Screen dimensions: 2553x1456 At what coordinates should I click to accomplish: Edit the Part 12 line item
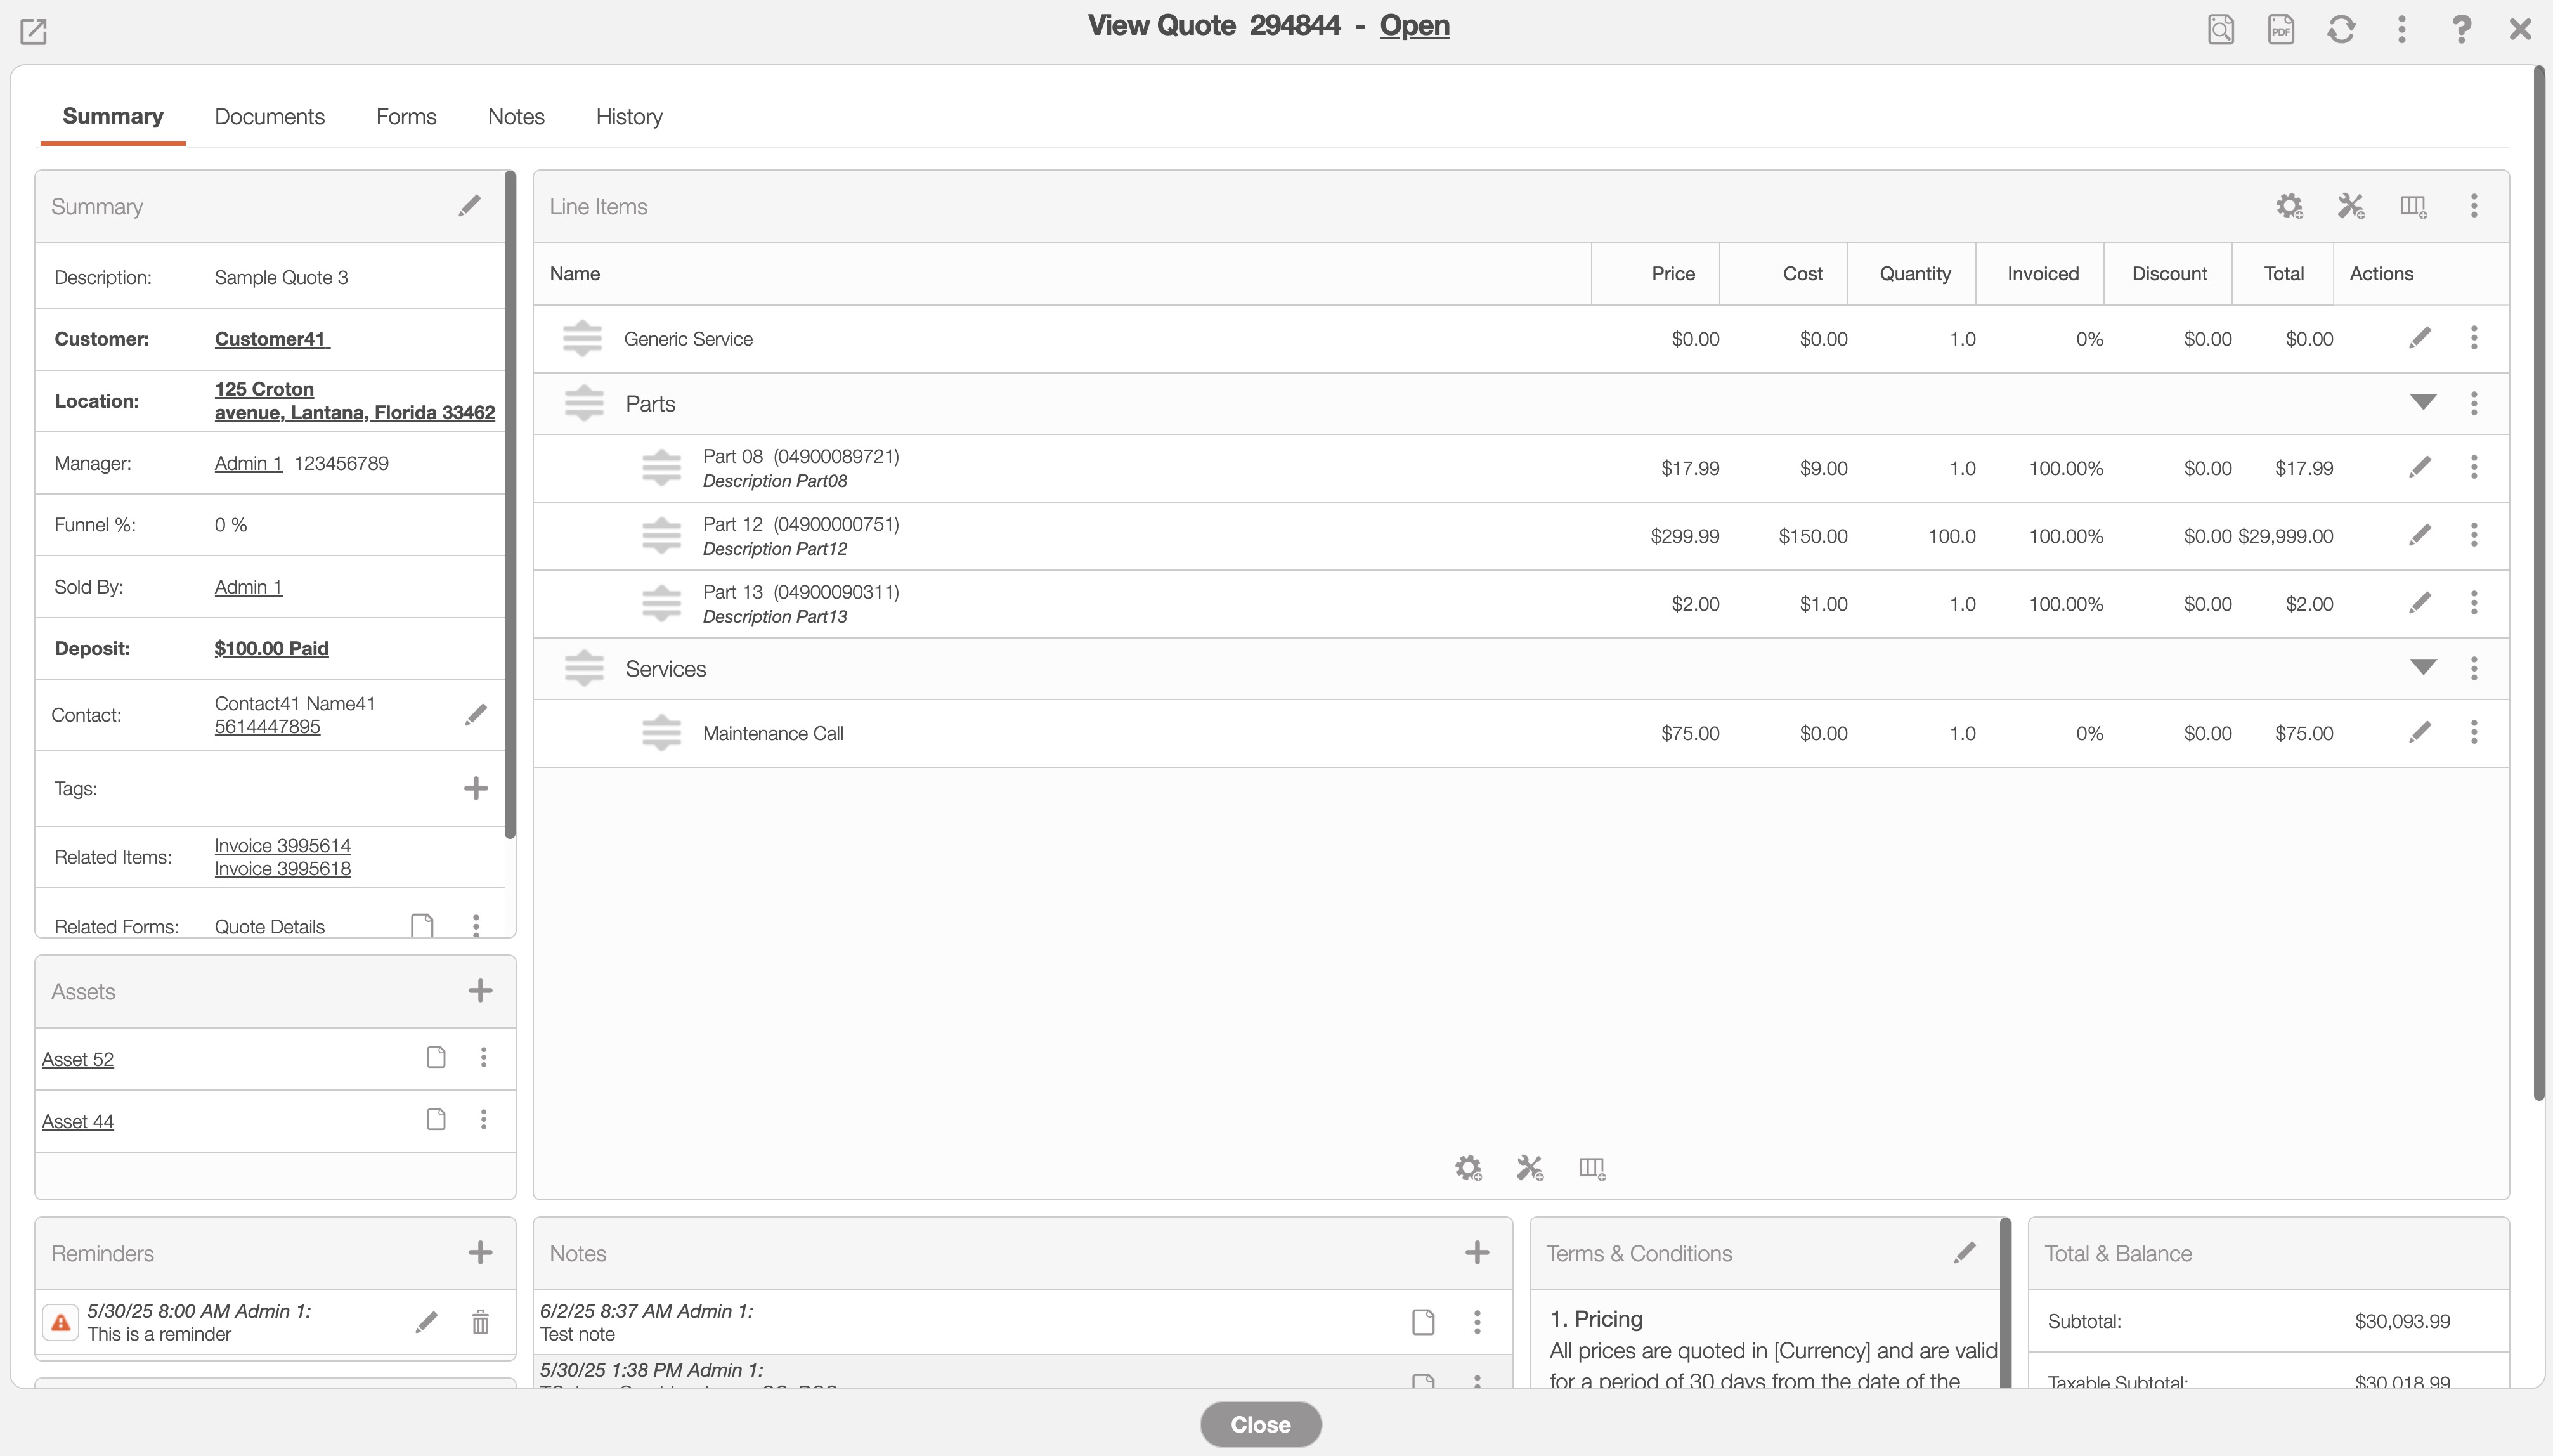pyautogui.click(x=2419, y=535)
